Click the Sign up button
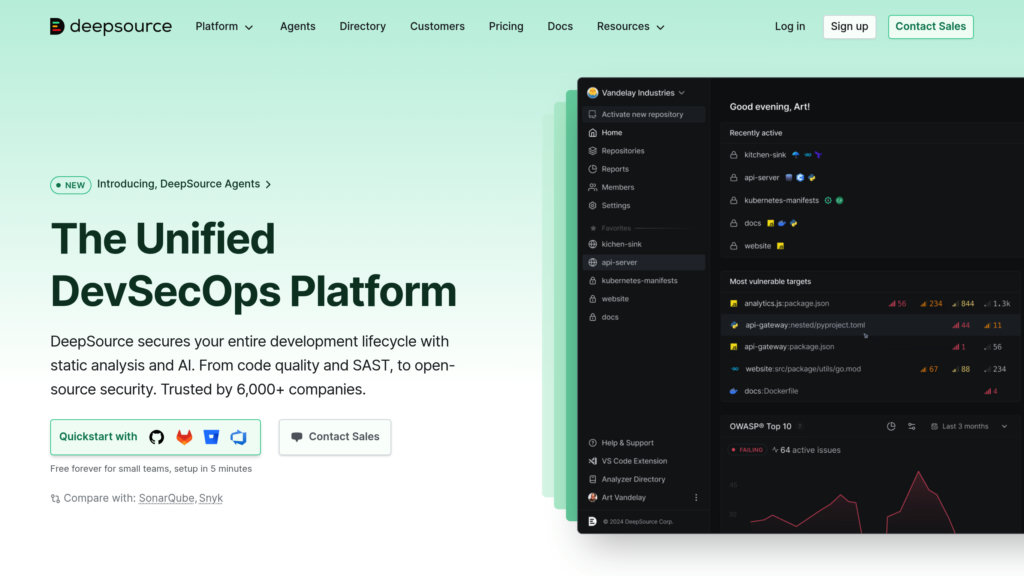The height and width of the screenshot is (576, 1024). point(849,27)
